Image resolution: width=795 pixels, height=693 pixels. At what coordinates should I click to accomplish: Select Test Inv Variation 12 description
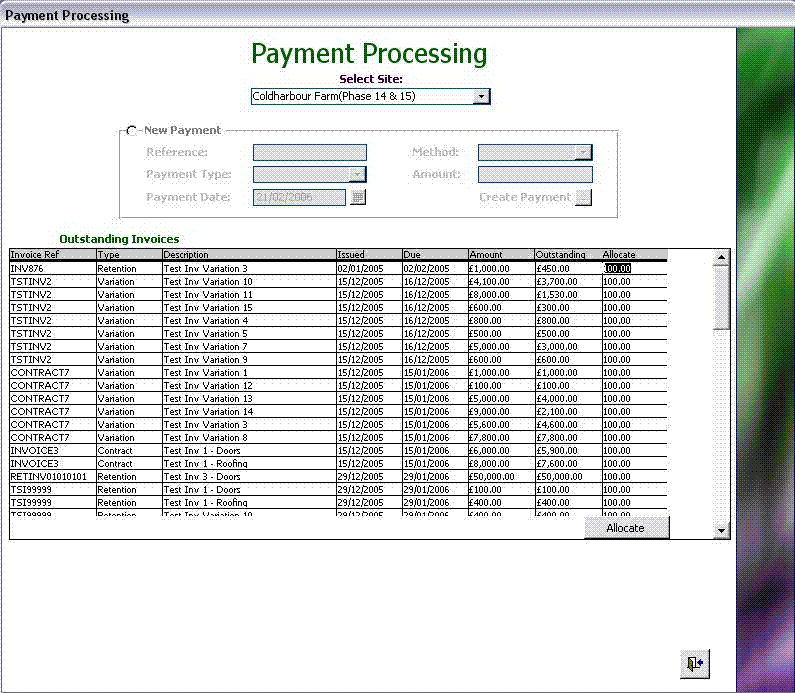pos(208,386)
